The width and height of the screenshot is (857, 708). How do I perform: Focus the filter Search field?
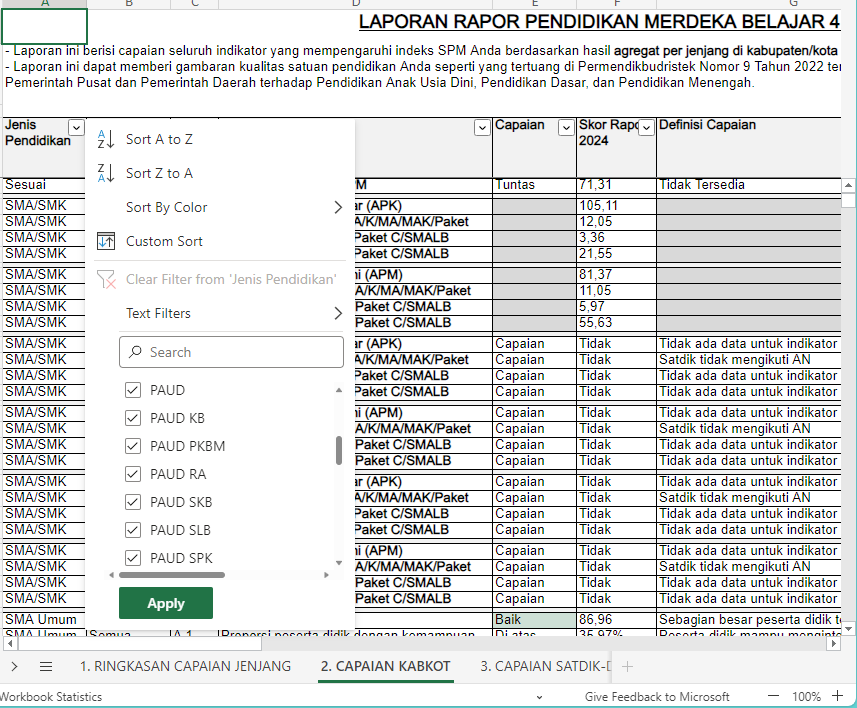point(231,352)
